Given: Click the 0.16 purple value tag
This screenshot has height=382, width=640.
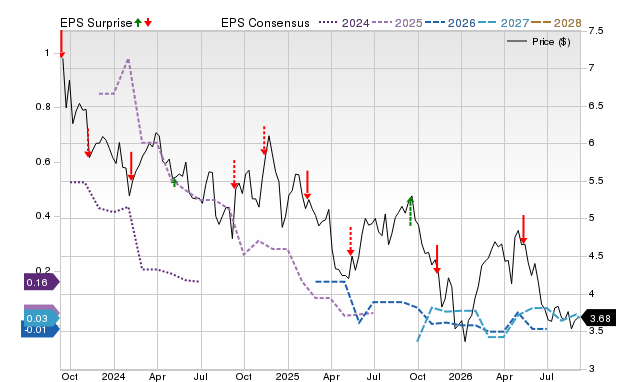Looking at the screenshot, I should click(x=41, y=282).
